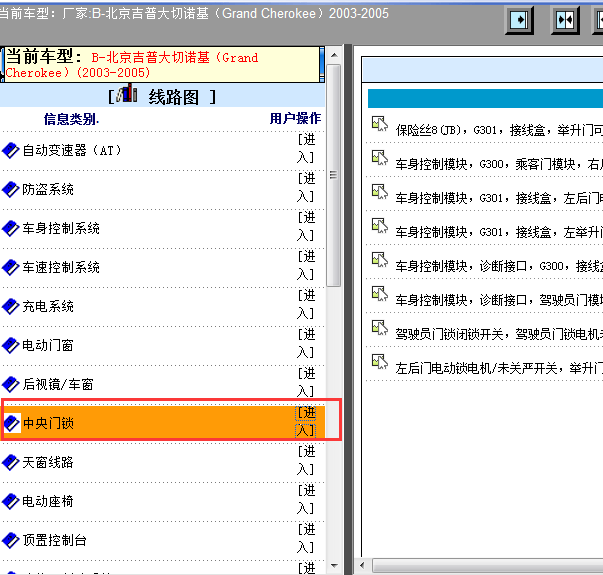Select the 电动门窗 category text
Image resolution: width=603 pixels, height=575 pixels.
point(48,345)
